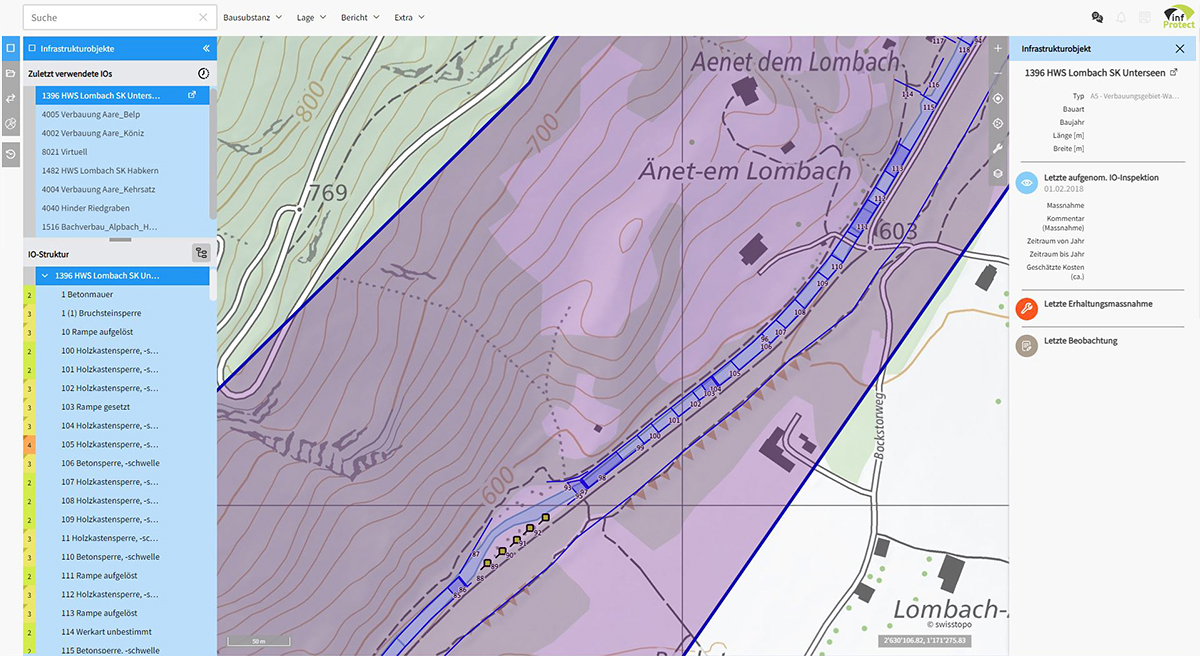The width and height of the screenshot is (1200, 656).
Task: Click Letzte Beobachtung heading
Action: point(1080,341)
